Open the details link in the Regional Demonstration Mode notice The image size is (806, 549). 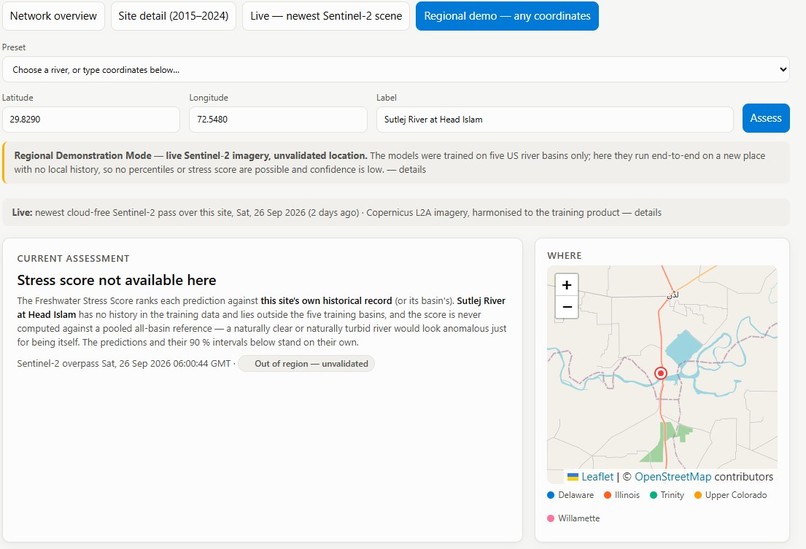412,170
